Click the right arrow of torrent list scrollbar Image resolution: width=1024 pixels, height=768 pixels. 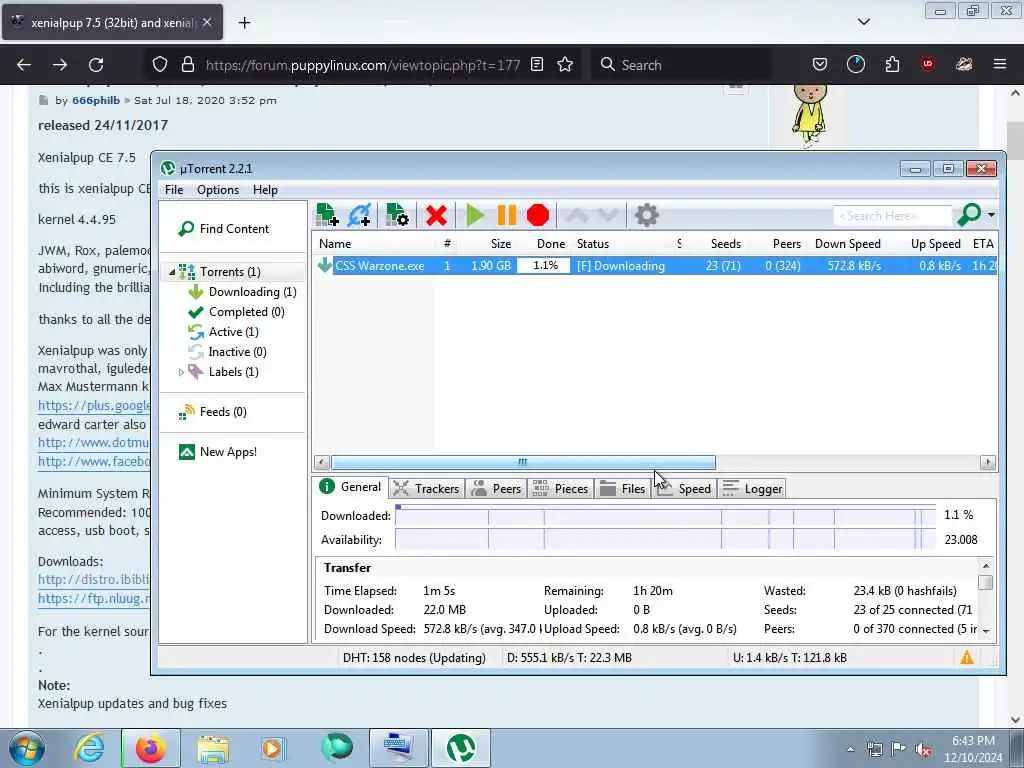coord(987,462)
